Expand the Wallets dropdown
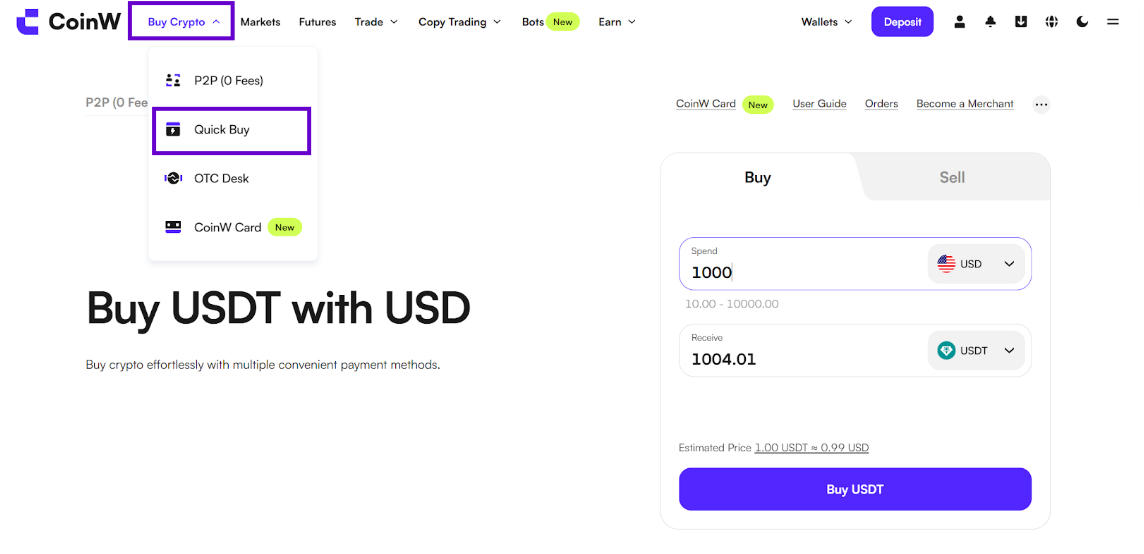Image resolution: width=1144 pixels, height=554 pixels. 827,22
